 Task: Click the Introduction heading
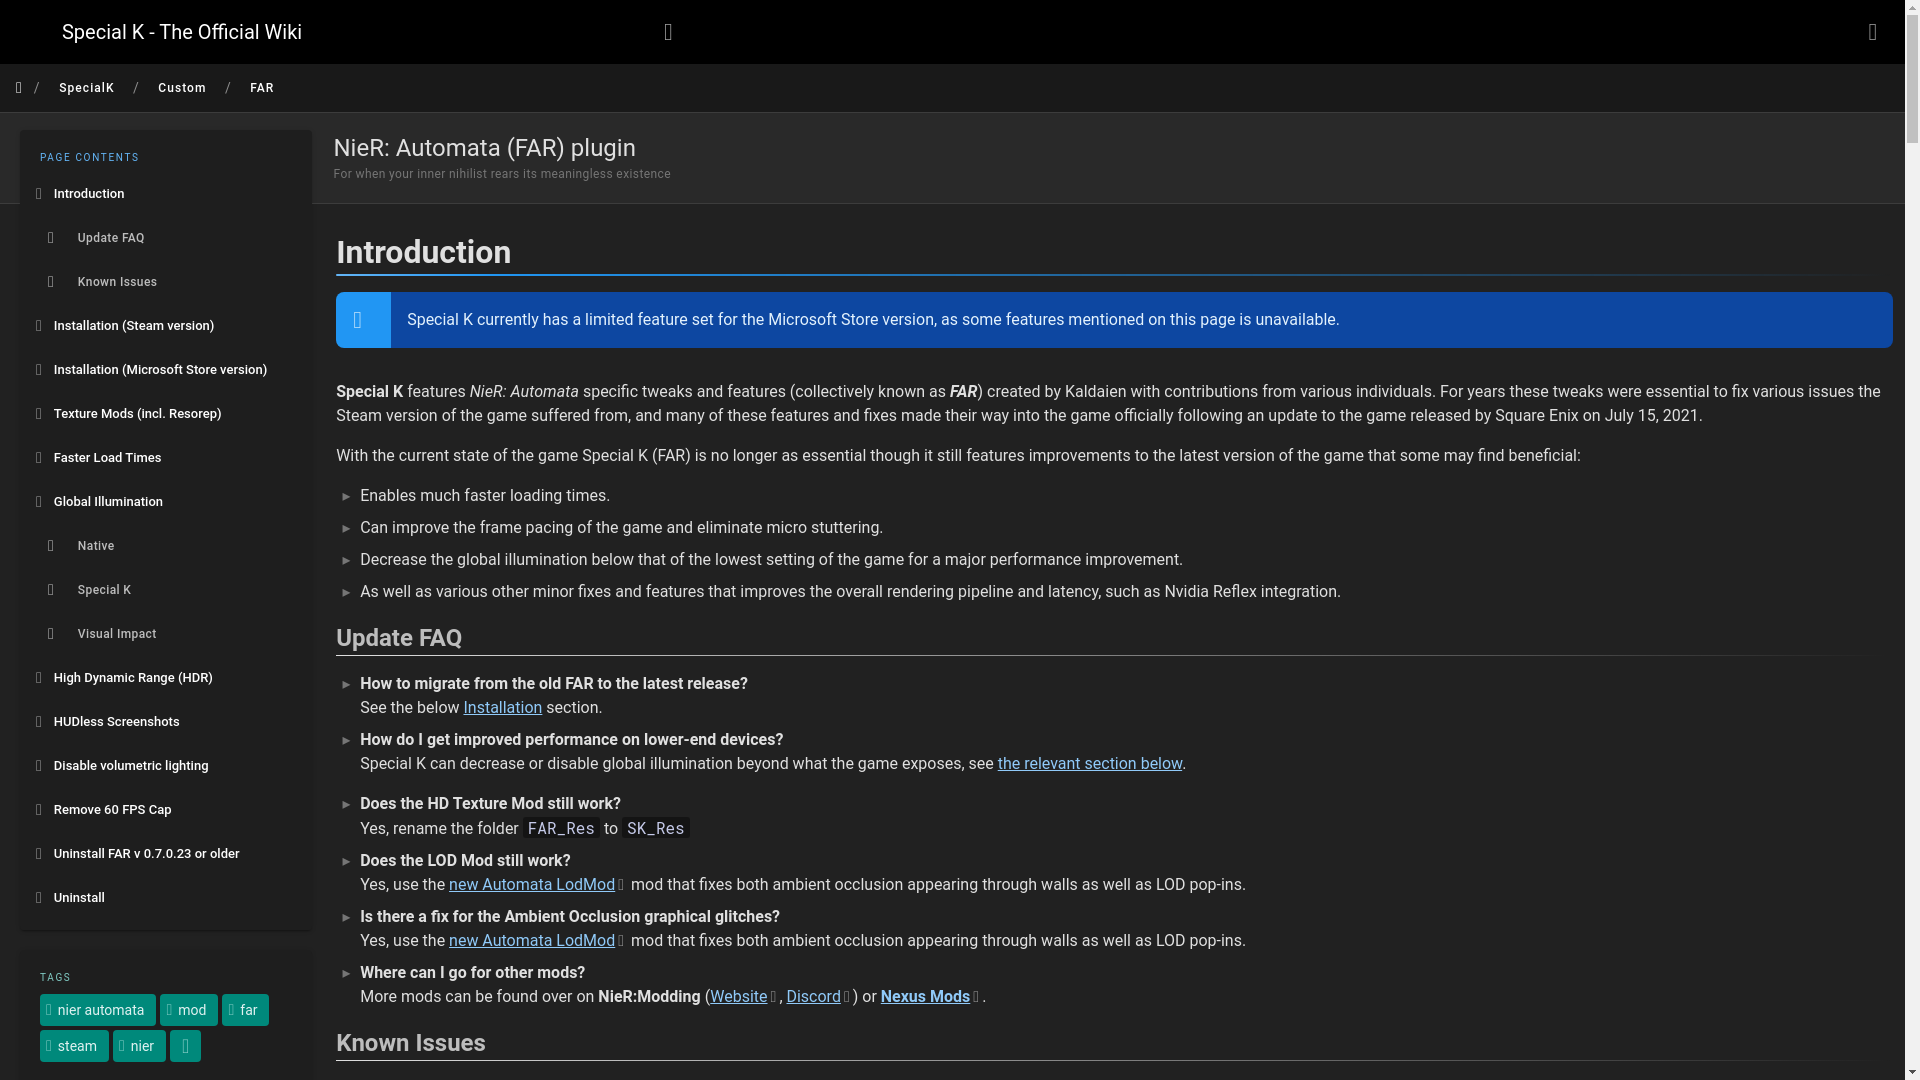point(423,252)
